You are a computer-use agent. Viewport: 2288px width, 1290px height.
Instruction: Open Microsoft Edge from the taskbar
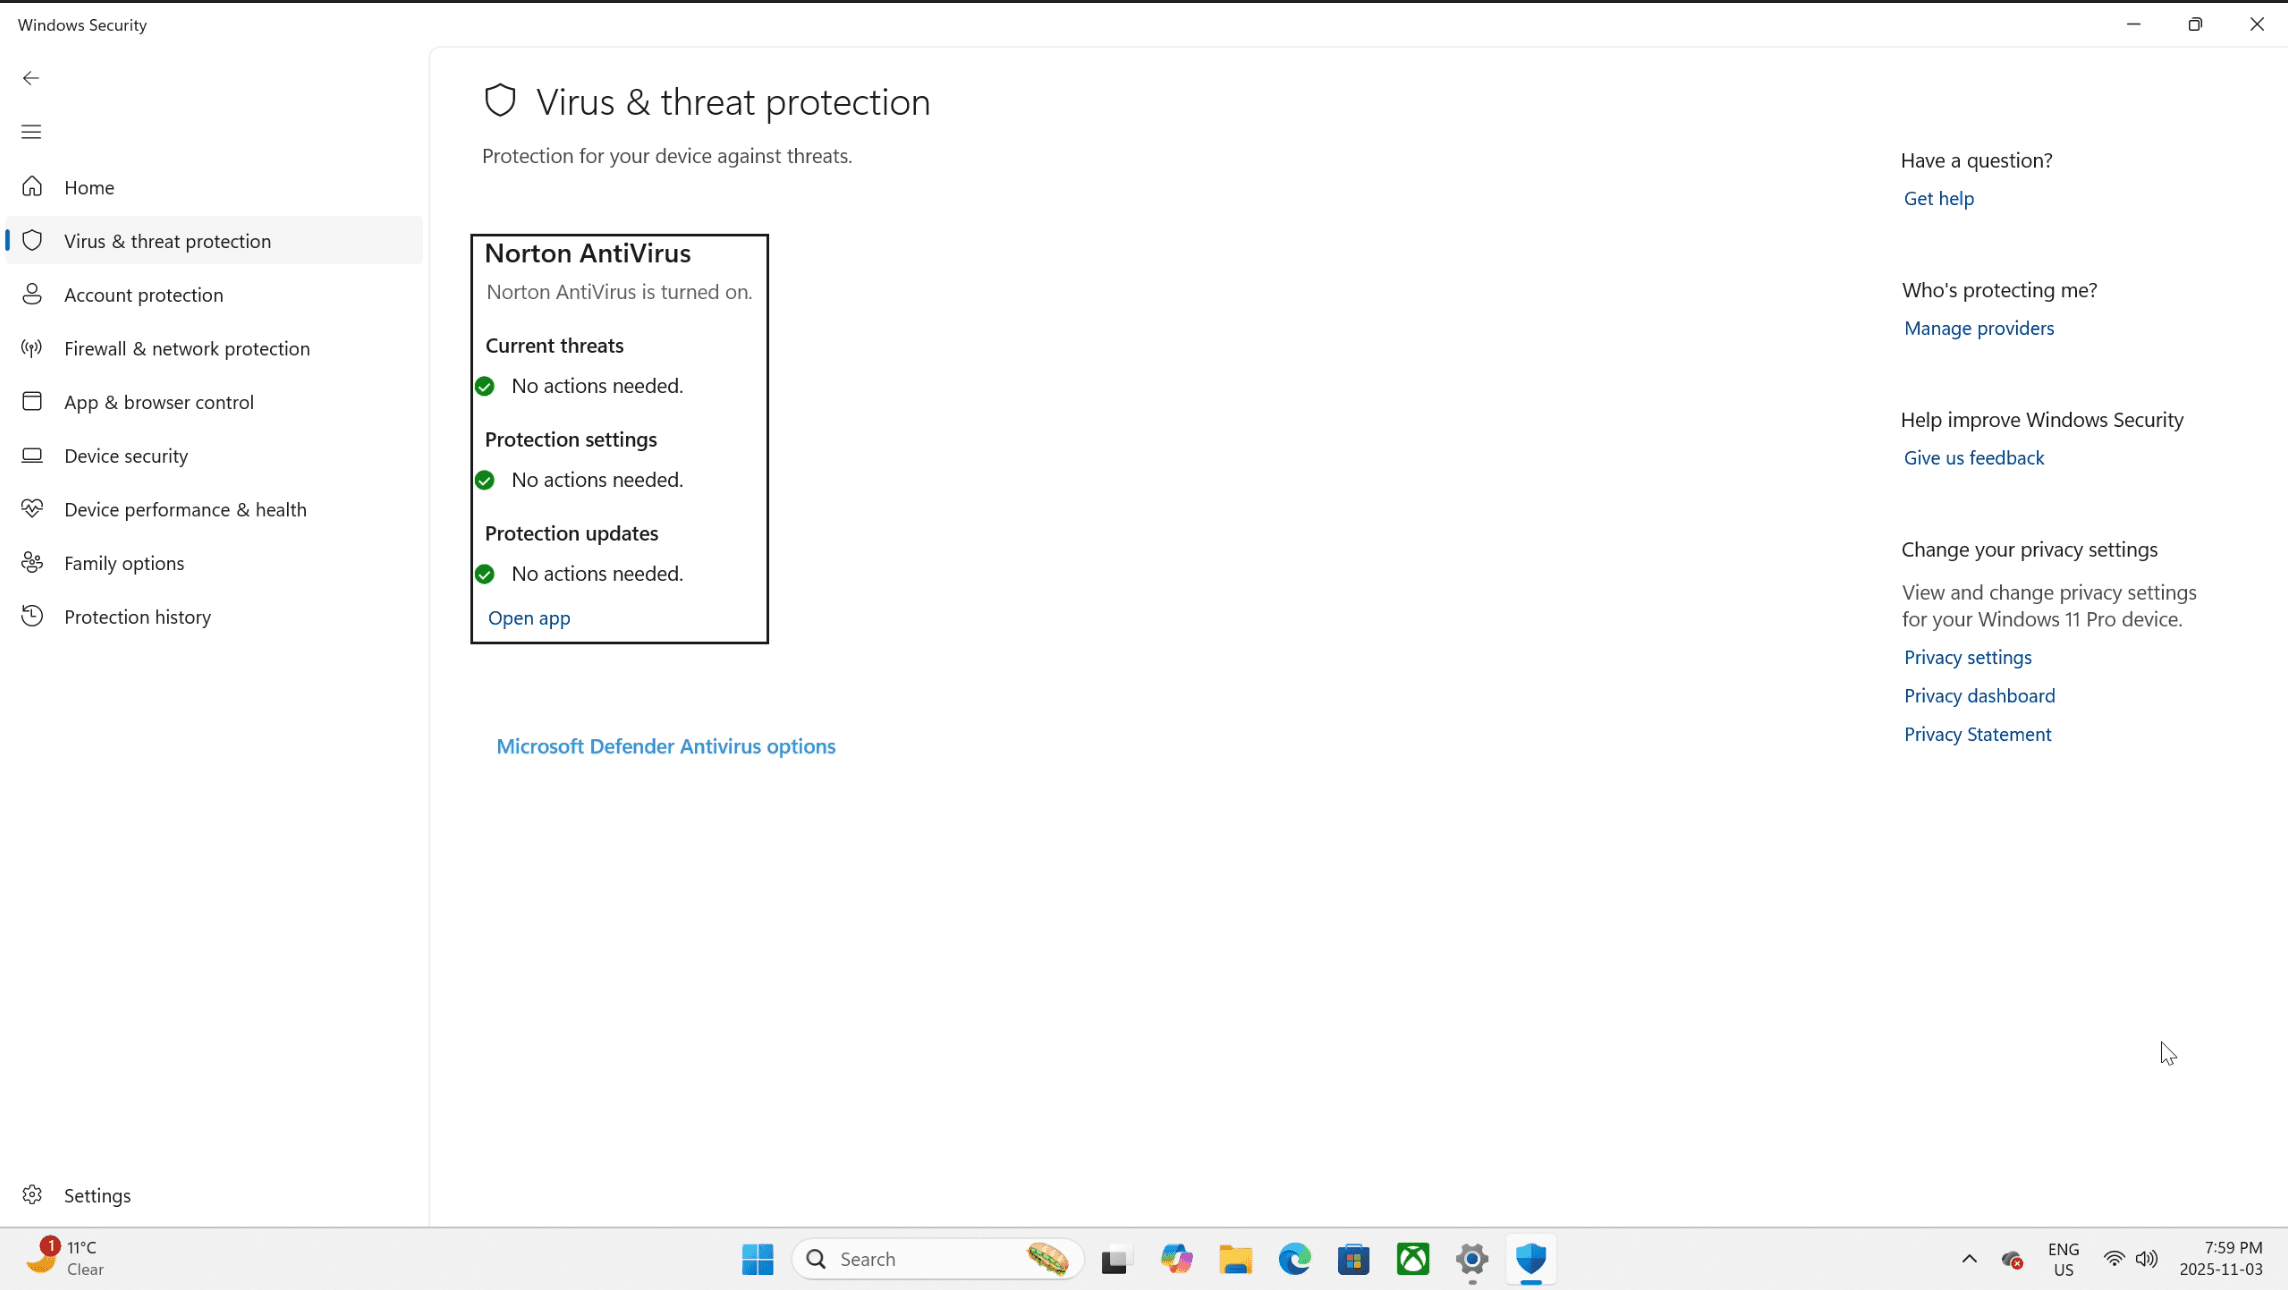1294,1259
